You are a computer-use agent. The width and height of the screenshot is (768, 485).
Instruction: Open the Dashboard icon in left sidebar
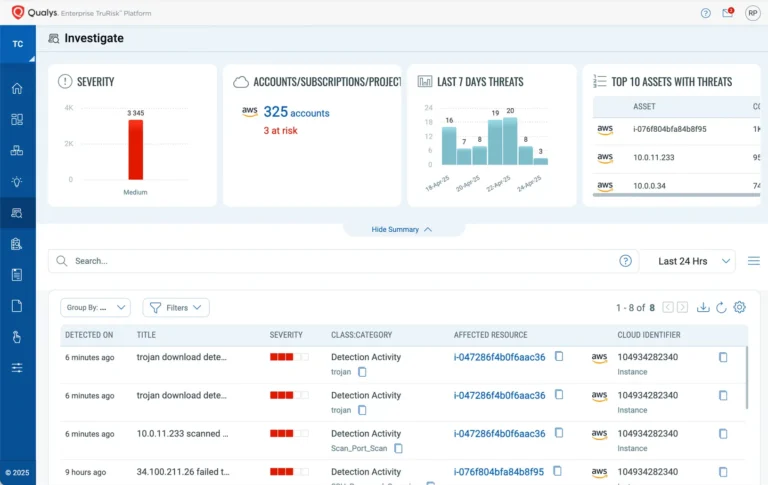pyautogui.click(x=17, y=119)
